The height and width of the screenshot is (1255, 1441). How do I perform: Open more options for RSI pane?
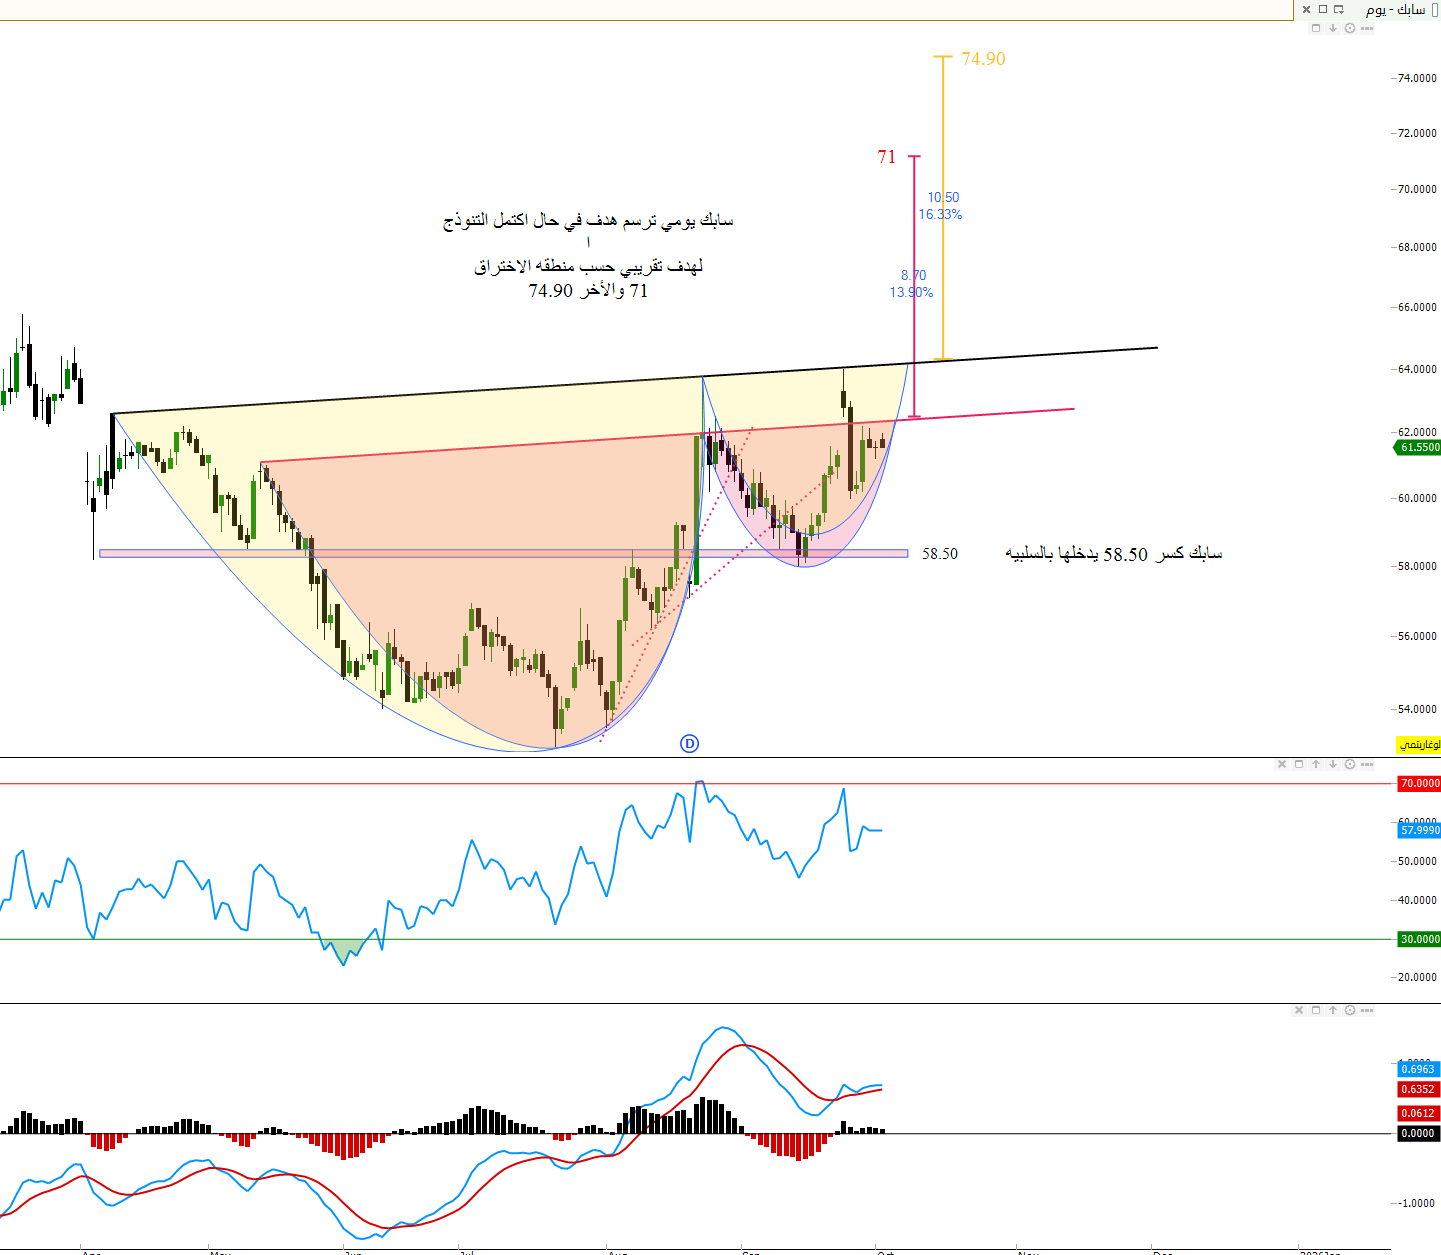click(x=1367, y=764)
